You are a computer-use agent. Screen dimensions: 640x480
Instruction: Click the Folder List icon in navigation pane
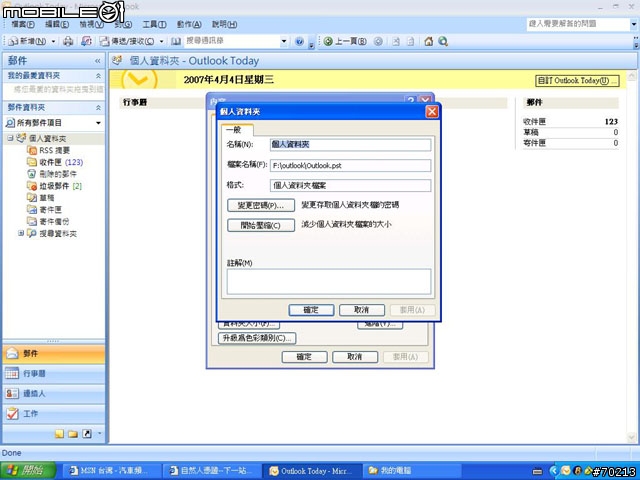click(73, 433)
